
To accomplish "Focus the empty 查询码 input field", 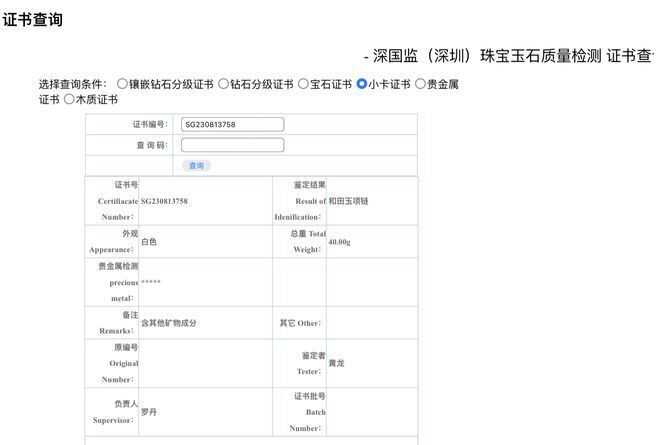I will pos(232,145).
